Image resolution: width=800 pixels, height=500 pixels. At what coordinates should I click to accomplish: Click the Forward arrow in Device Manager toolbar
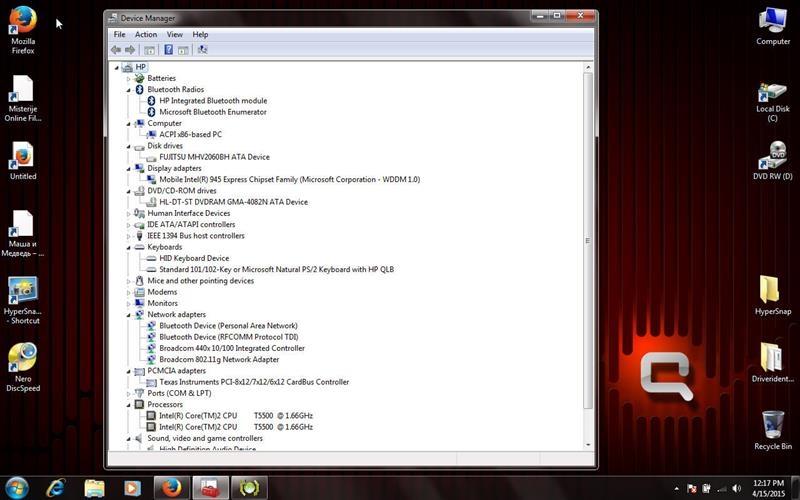click(130, 49)
